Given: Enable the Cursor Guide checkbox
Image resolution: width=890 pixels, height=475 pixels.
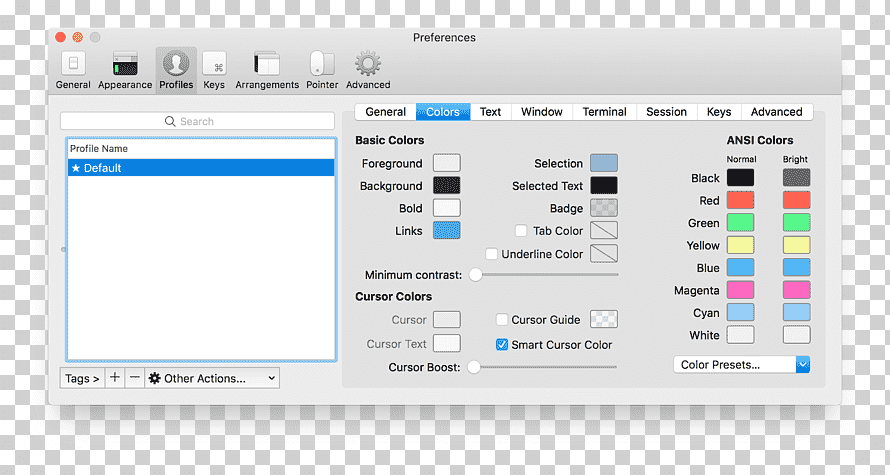Looking at the screenshot, I should pos(502,320).
